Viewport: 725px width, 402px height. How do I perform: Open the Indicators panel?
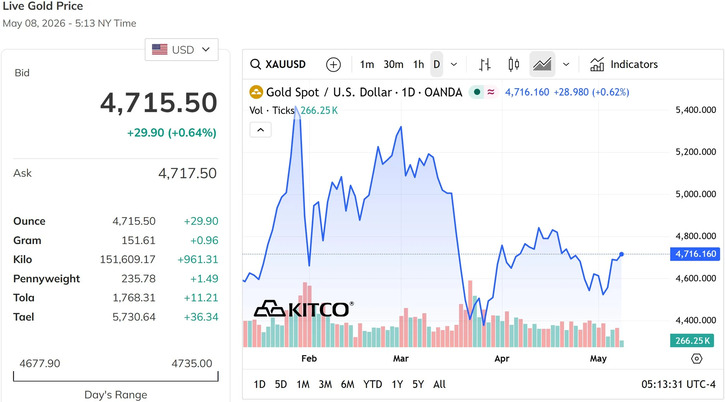coord(624,64)
